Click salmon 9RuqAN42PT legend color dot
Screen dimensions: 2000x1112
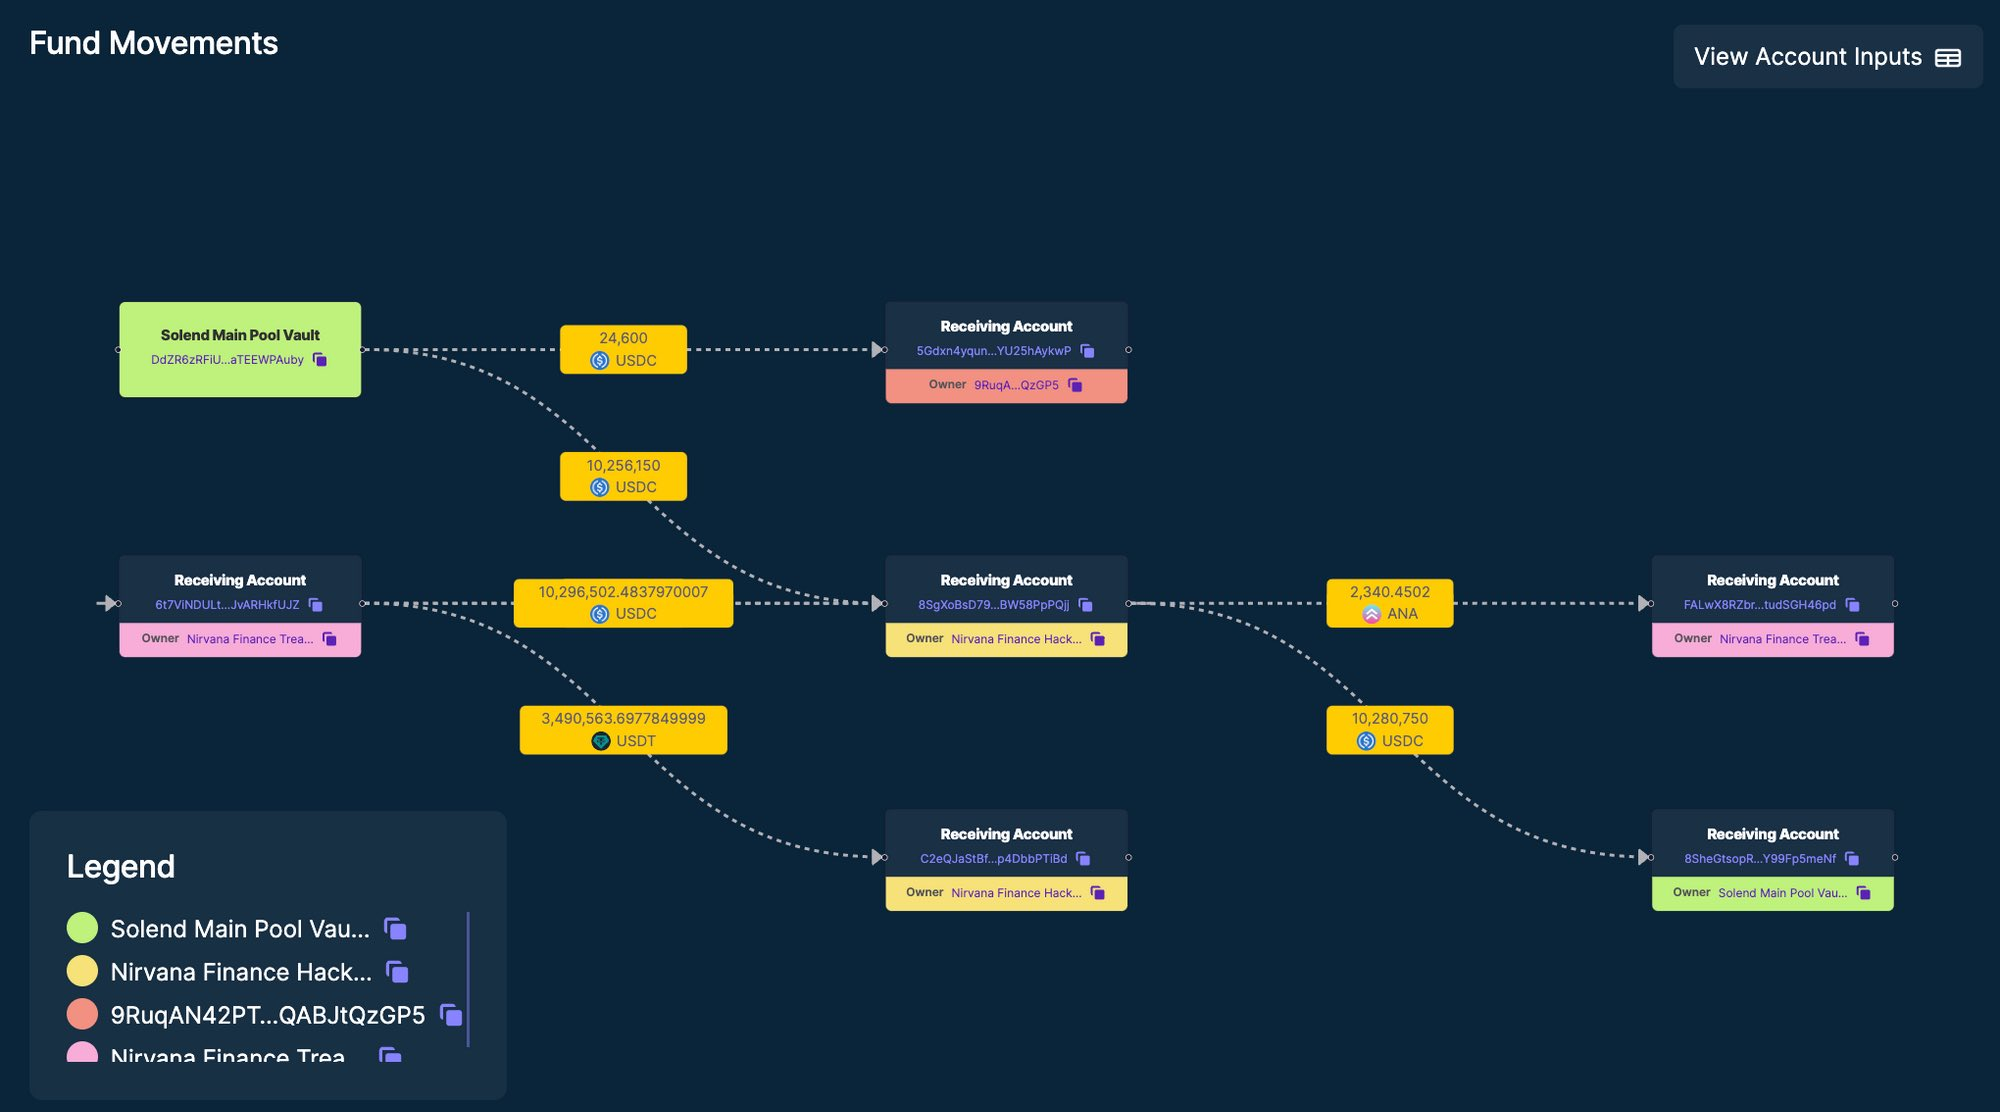[x=82, y=1014]
